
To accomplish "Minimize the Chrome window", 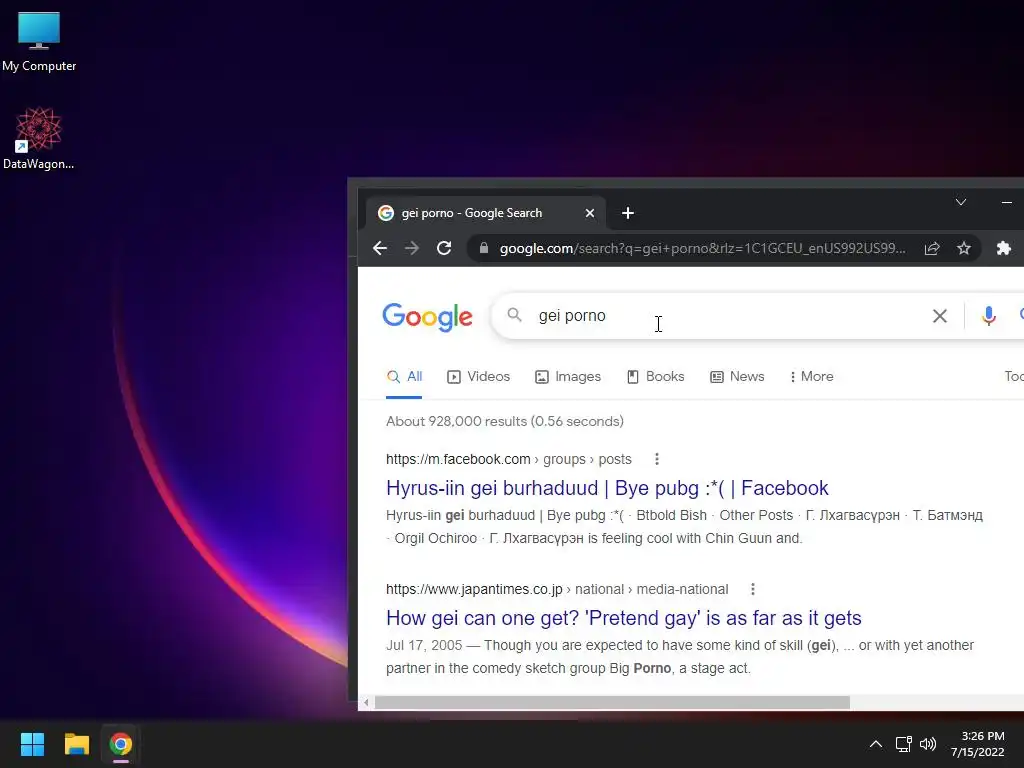I will (1007, 202).
